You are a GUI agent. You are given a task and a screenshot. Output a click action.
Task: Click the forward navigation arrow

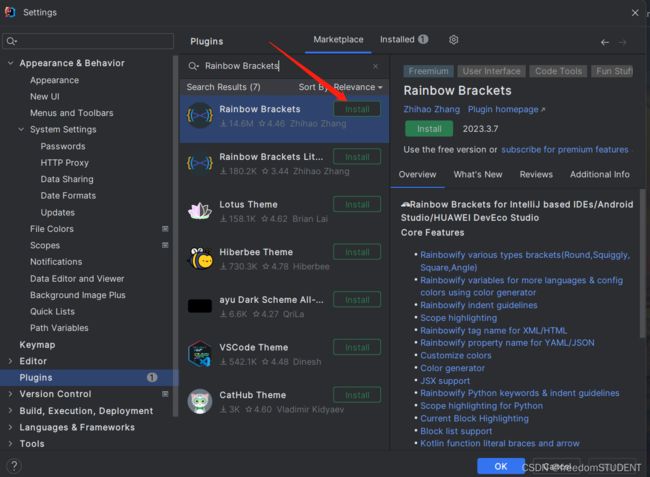point(622,42)
